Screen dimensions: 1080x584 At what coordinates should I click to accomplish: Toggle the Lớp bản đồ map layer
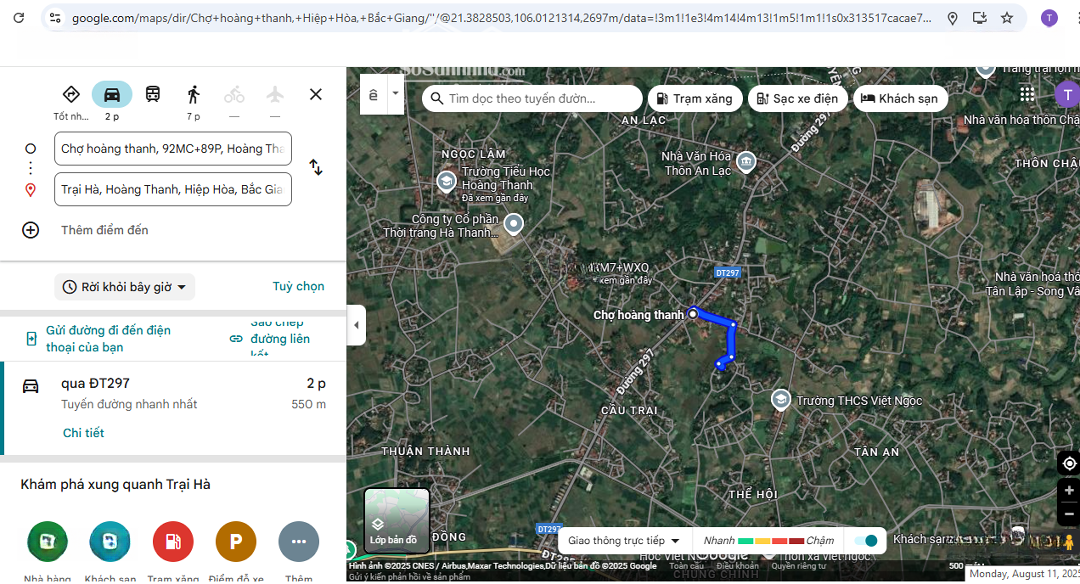(397, 520)
